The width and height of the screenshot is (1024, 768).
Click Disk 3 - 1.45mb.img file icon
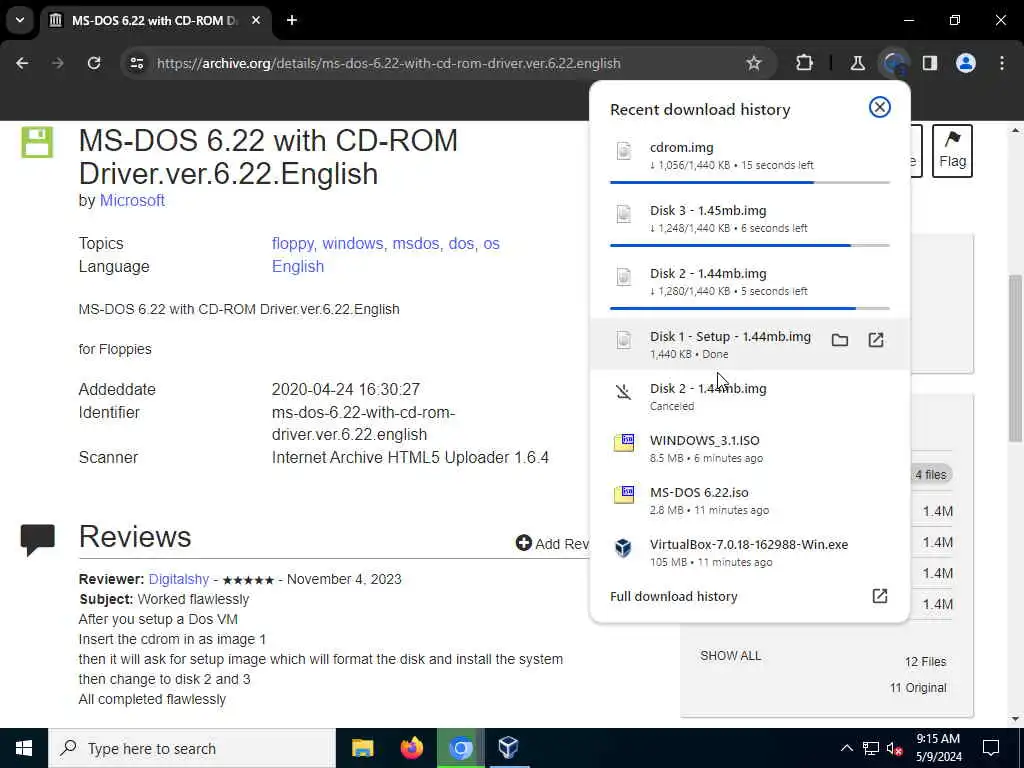coord(624,214)
